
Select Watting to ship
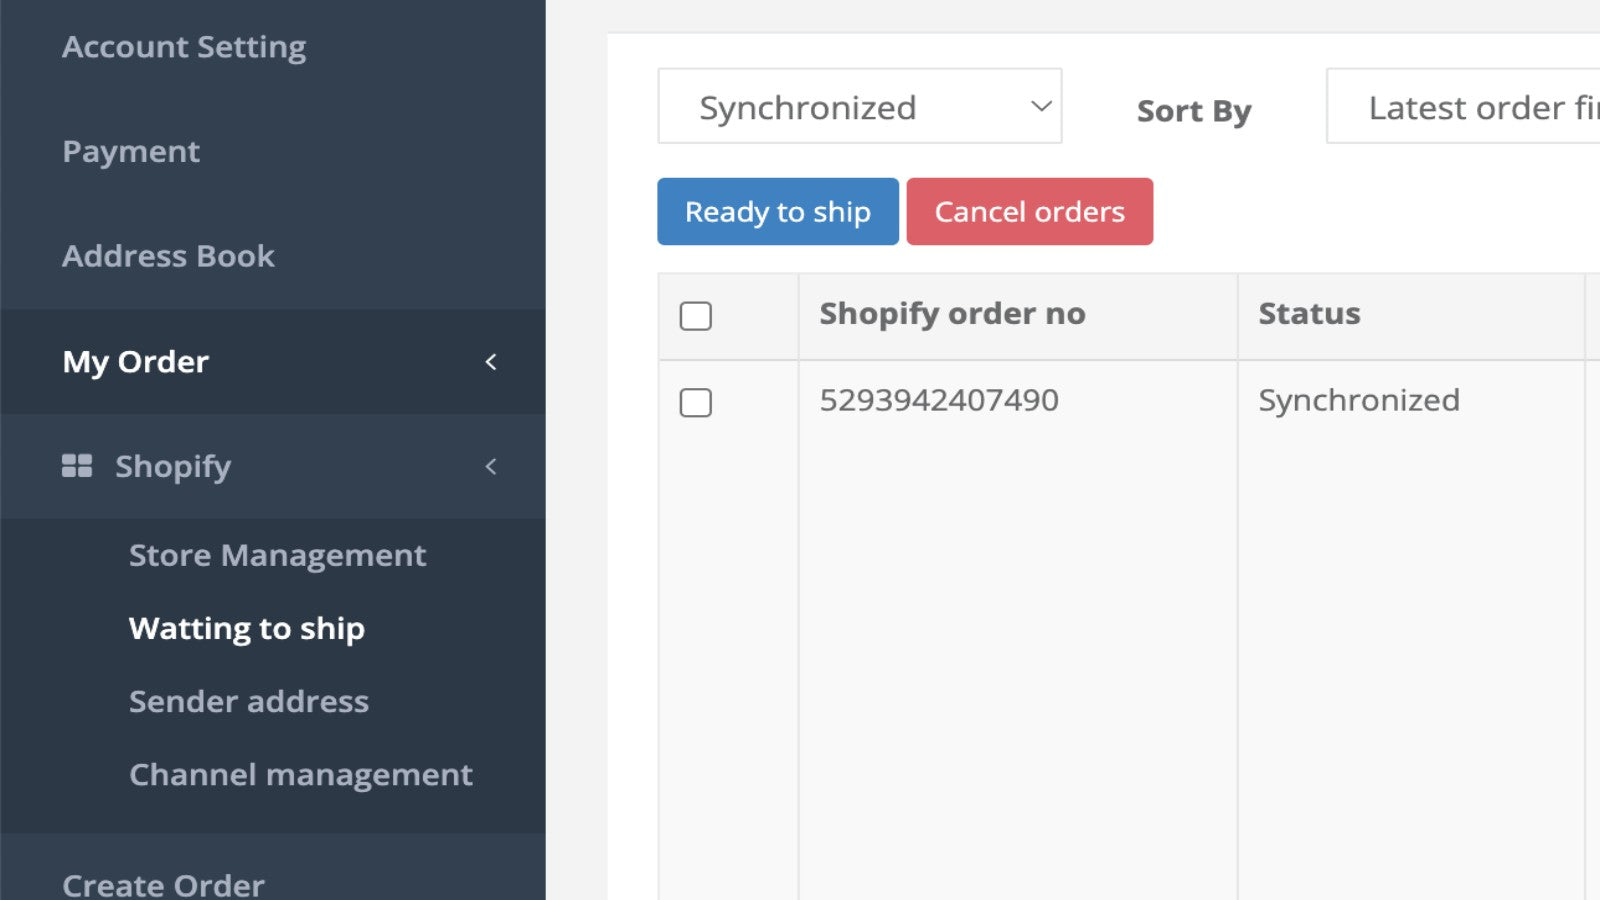(247, 628)
